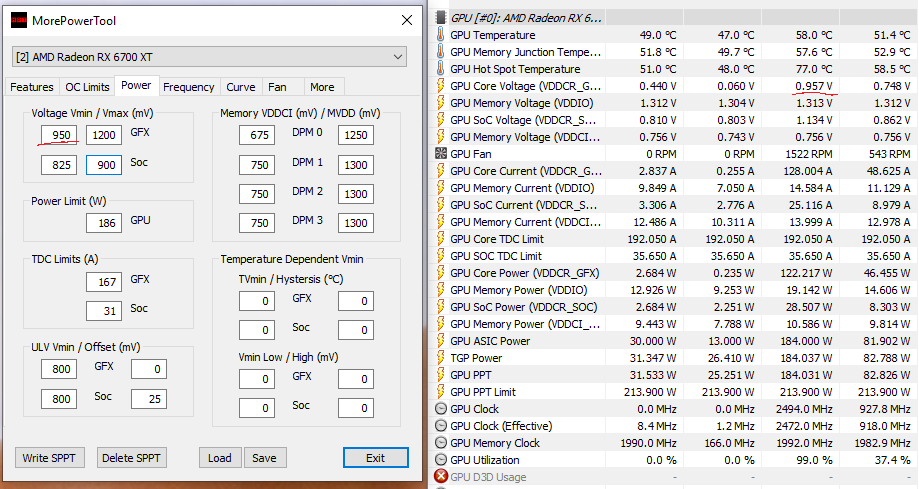Click lightning icon beside GPU Core TDC Limit
919x489 pixels.
pyautogui.click(x=441, y=239)
